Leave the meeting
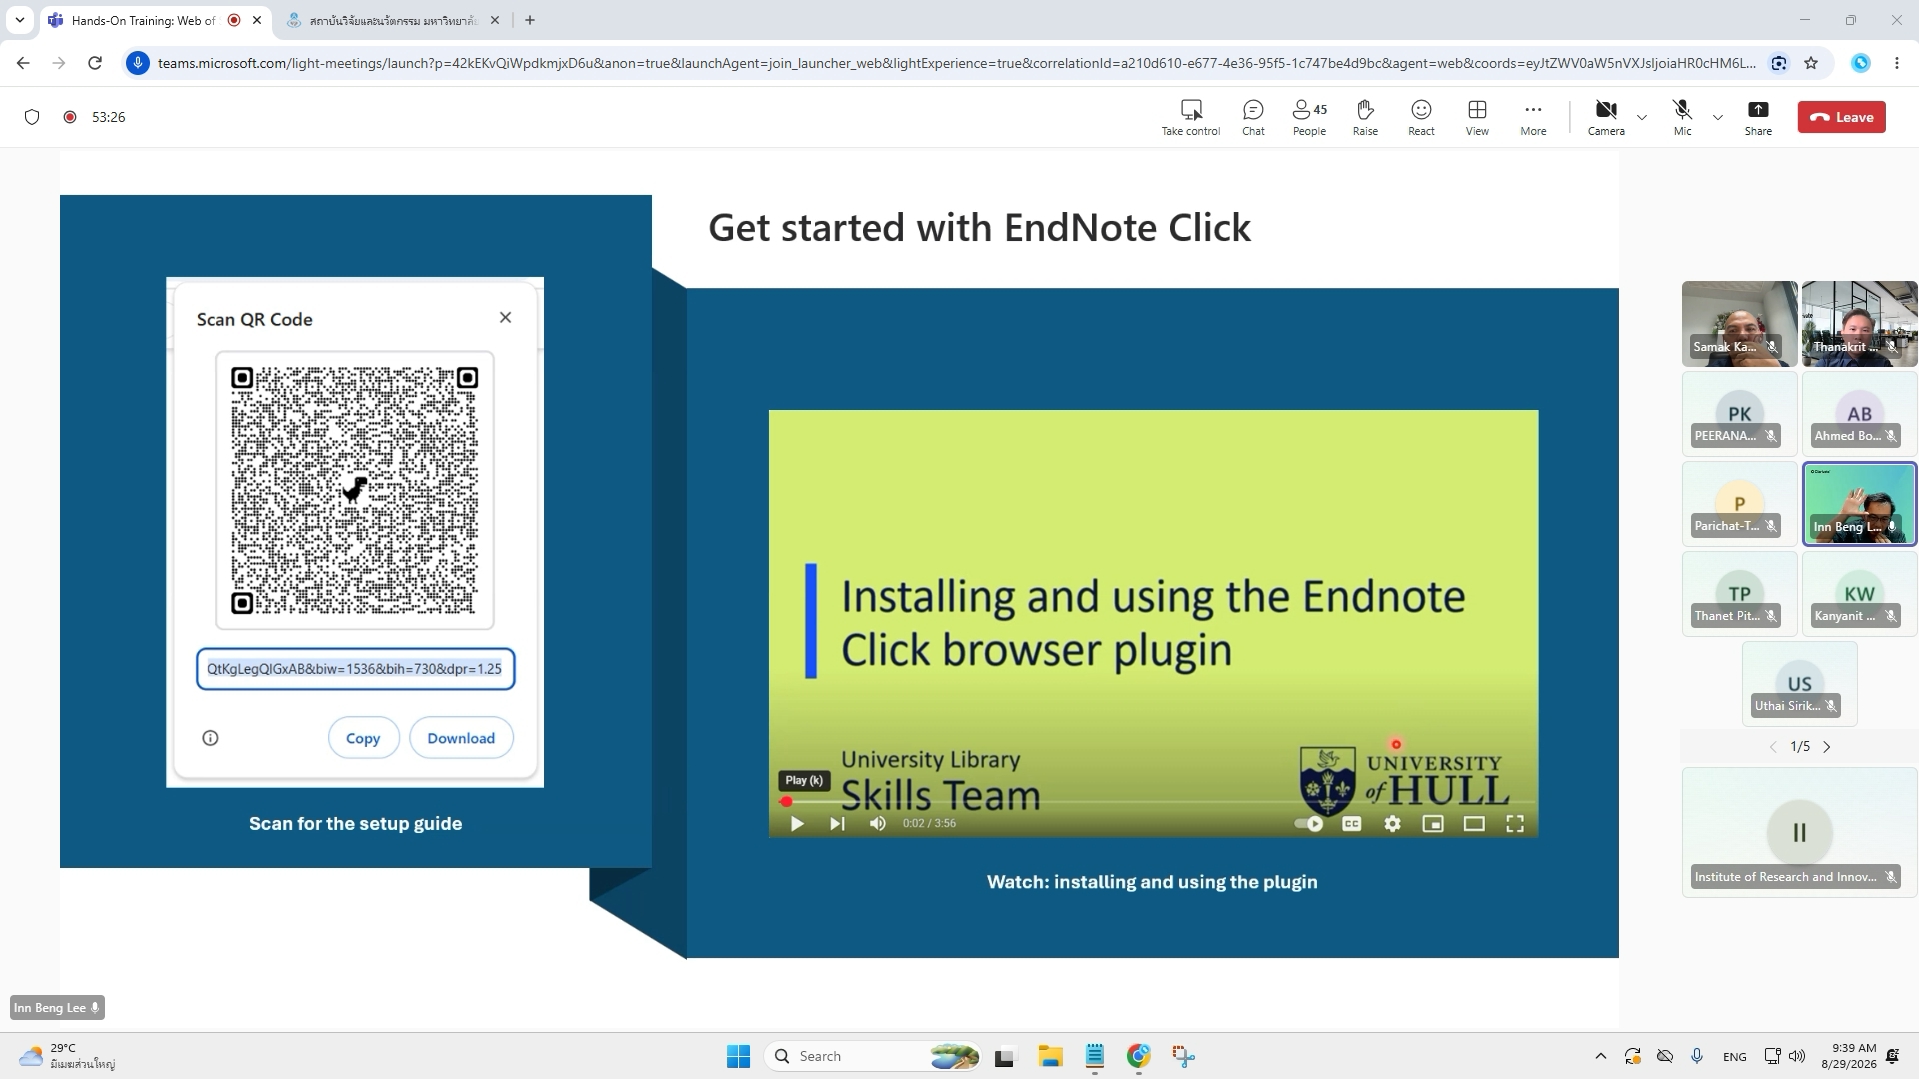Screen dimensions: 1919x1079 pos(1841,117)
